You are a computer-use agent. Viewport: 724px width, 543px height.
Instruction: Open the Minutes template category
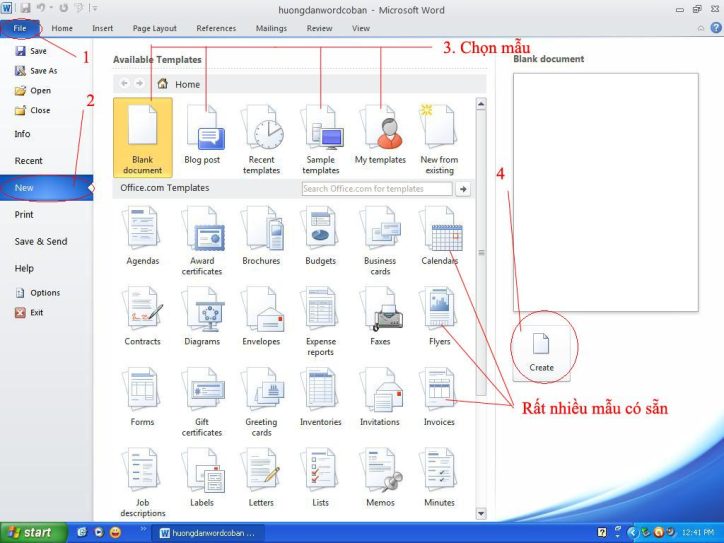click(x=439, y=477)
